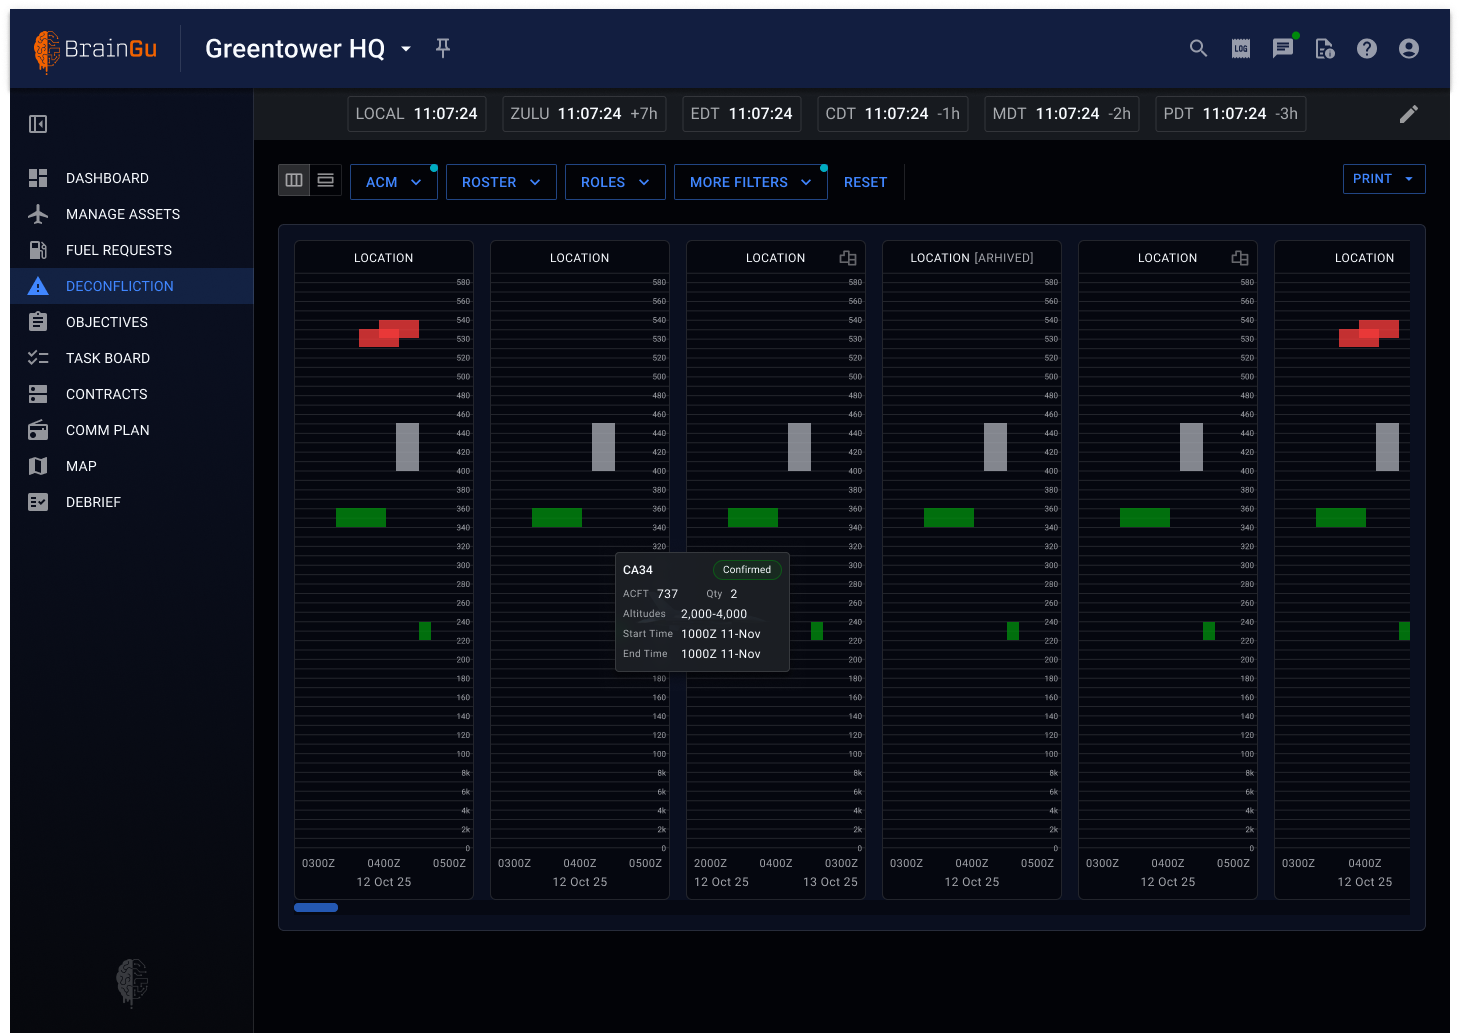1460x1033 pixels.
Task: Open the PRINT dropdown menu
Action: click(x=1383, y=179)
